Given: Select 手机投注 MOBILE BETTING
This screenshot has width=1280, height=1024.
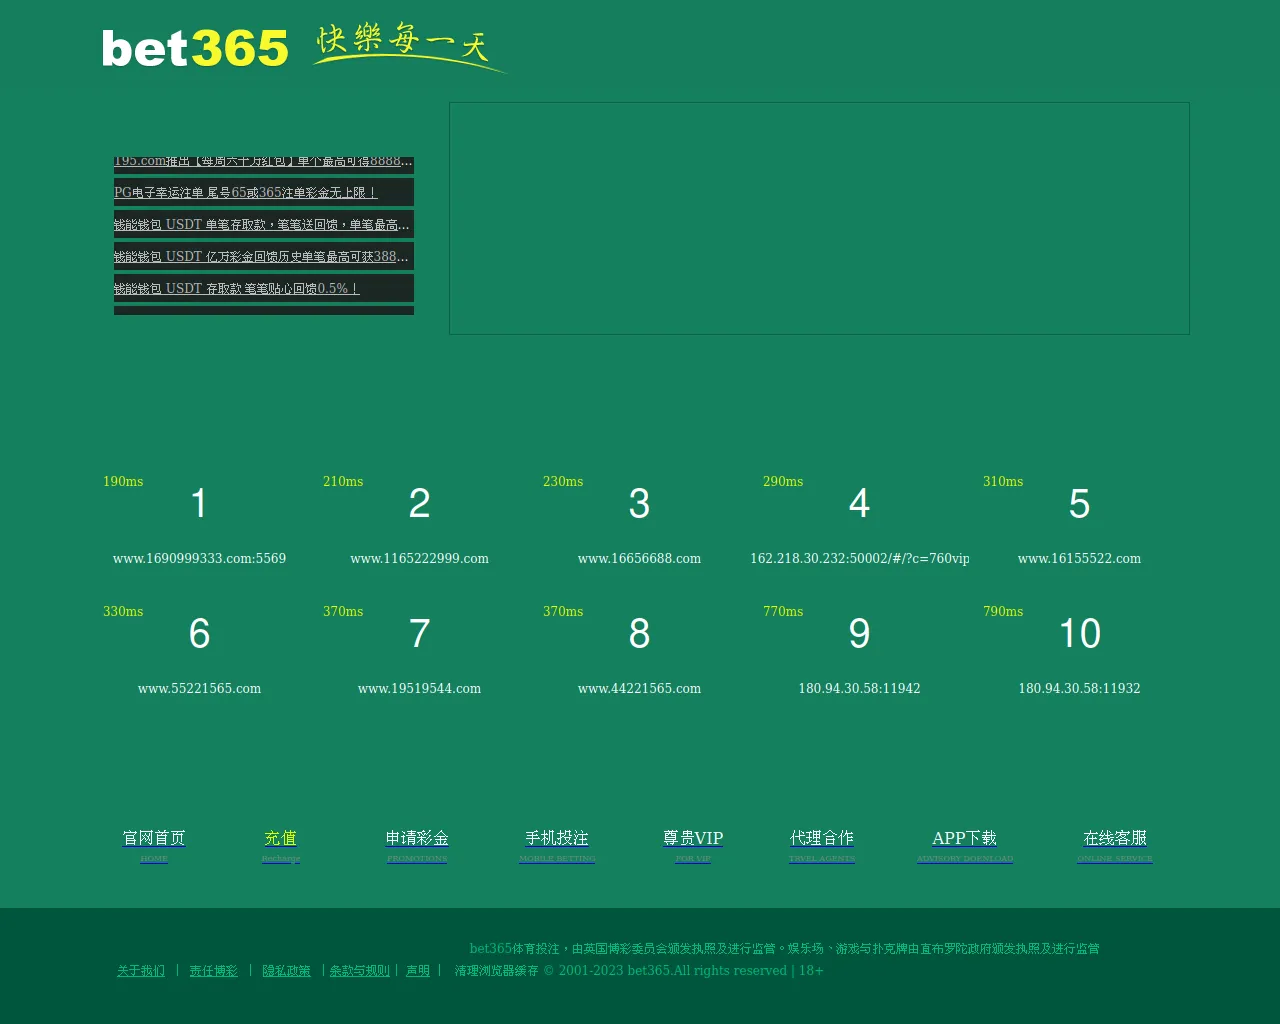Looking at the screenshot, I should [557, 845].
